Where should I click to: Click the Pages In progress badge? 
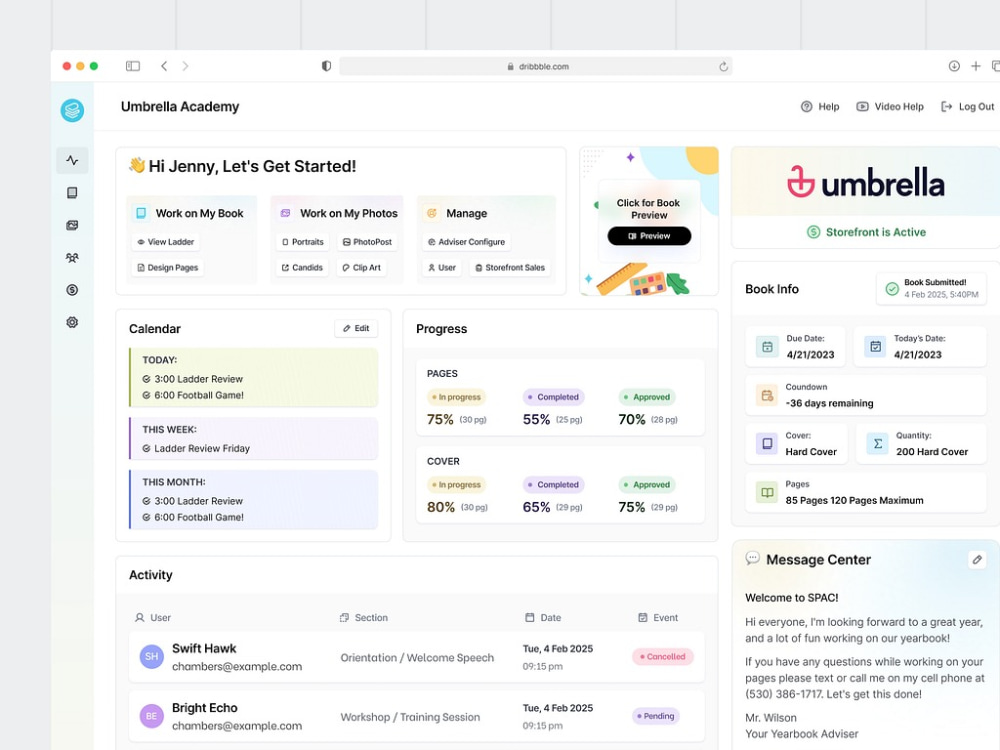pos(457,397)
